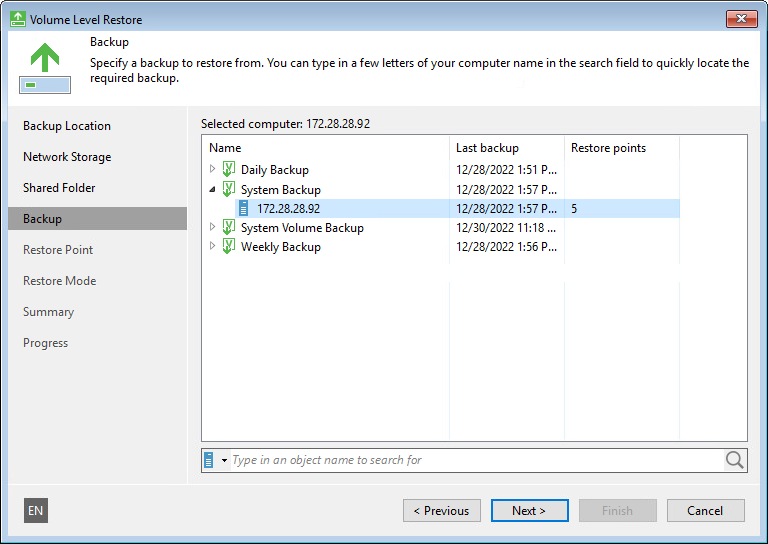Image resolution: width=768 pixels, height=544 pixels.
Task: Select the Progress step
Action: tap(45, 343)
